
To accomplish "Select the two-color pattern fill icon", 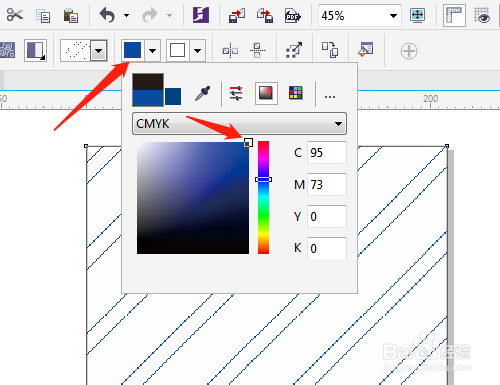I will click(35, 51).
